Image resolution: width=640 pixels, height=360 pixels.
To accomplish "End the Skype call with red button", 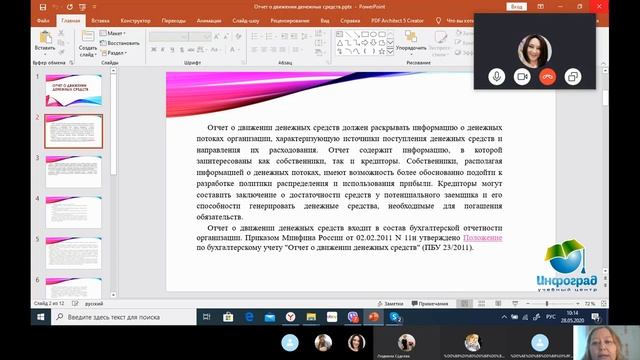I will pyautogui.click(x=547, y=77).
